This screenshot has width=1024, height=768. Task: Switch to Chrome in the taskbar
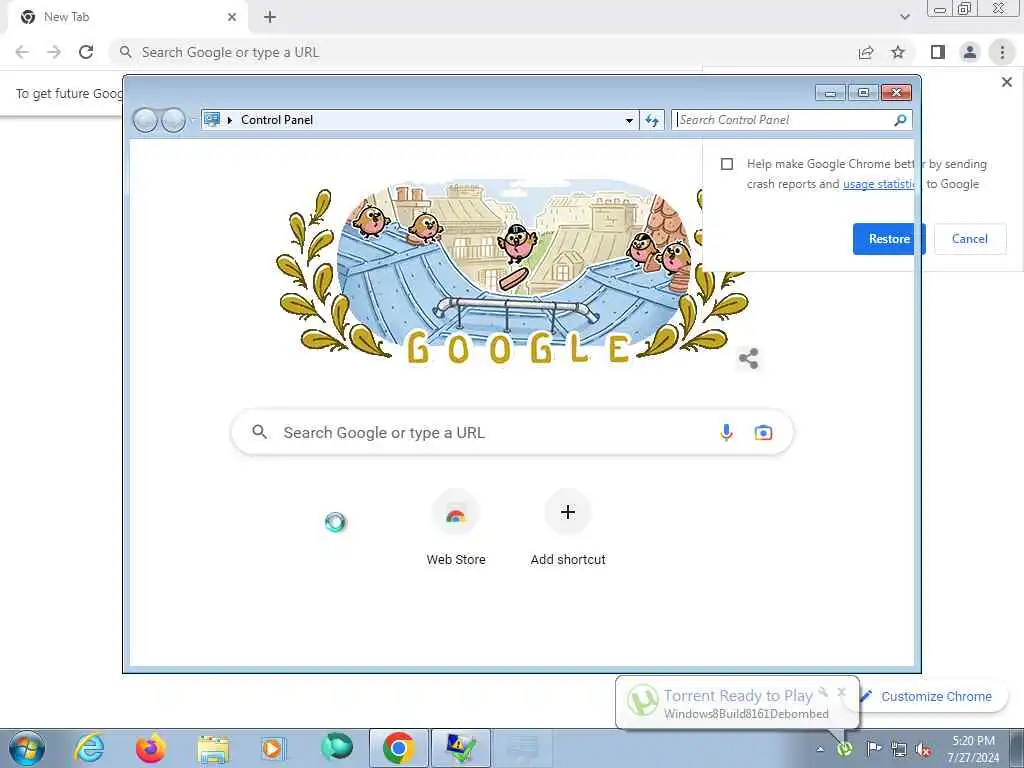tap(398, 748)
